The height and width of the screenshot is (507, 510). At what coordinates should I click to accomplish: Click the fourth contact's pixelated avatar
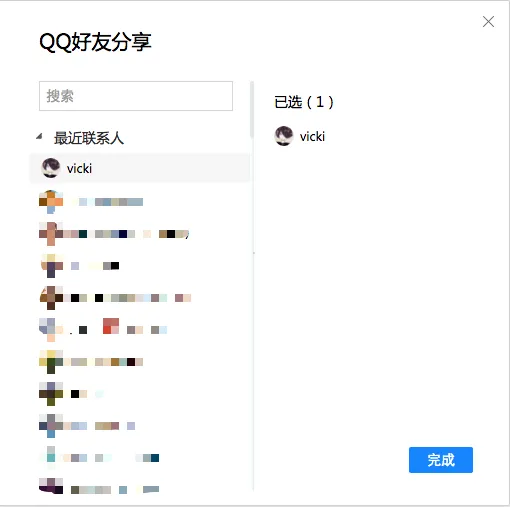[x=51, y=266]
